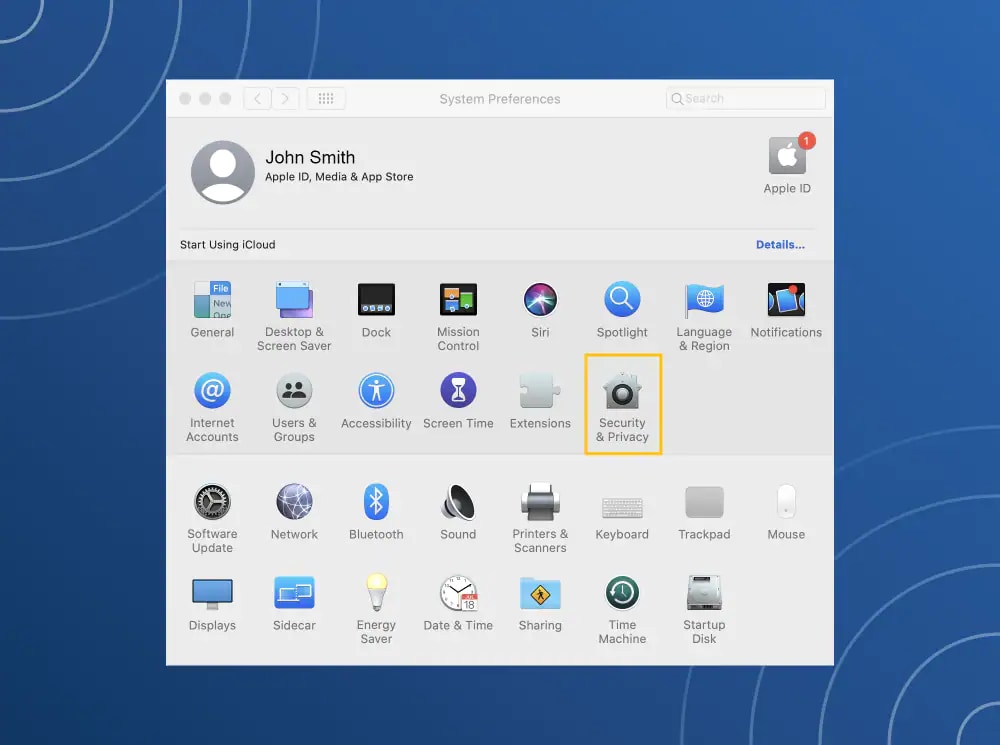Open Printers & Scanners pane
This screenshot has width=1000, height=745.
click(540, 519)
